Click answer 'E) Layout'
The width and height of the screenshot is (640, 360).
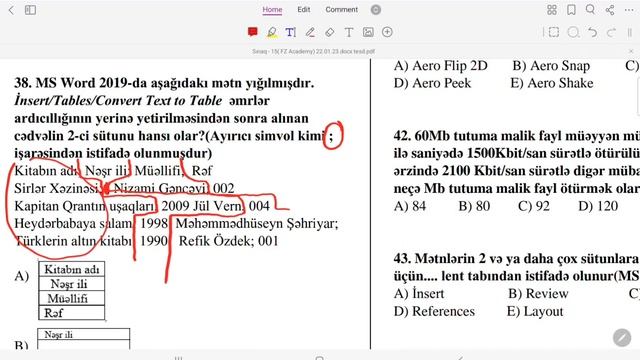coord(535,311)
